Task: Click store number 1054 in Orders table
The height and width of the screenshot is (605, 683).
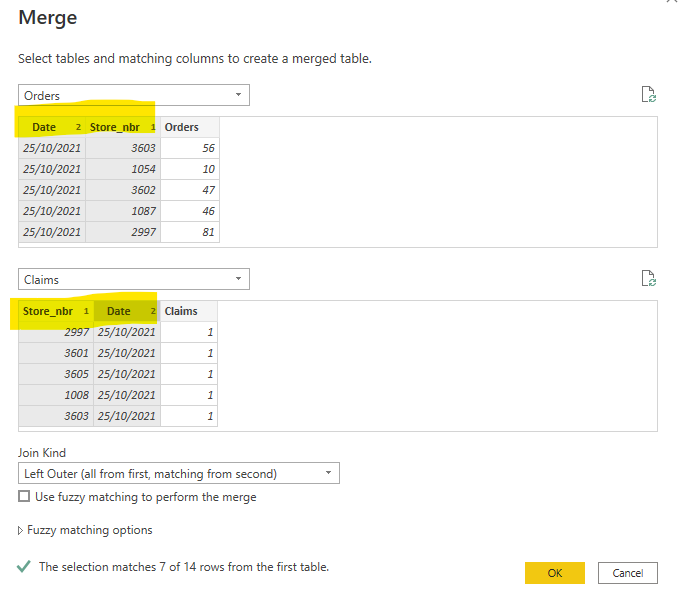Action: [123, 169]
